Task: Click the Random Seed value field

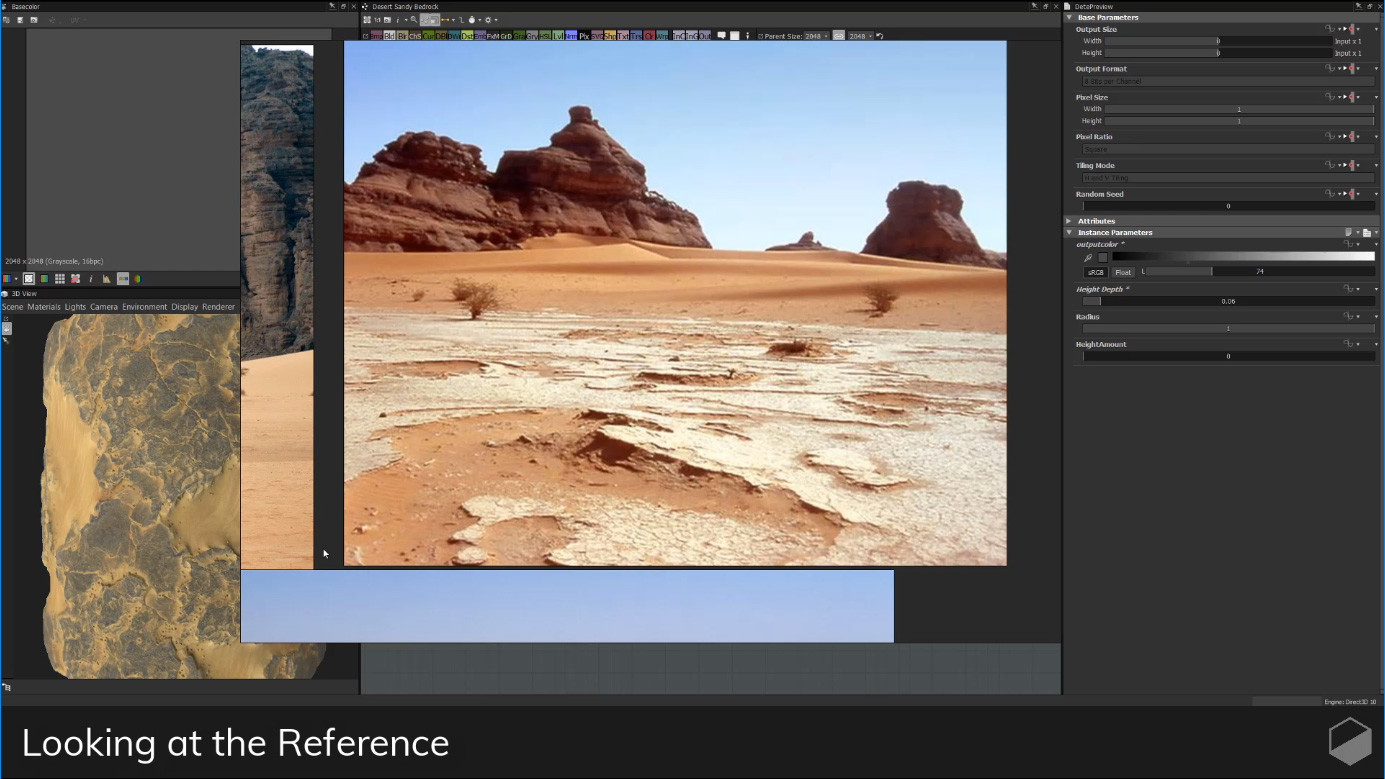Action: tap(1229, 206)
